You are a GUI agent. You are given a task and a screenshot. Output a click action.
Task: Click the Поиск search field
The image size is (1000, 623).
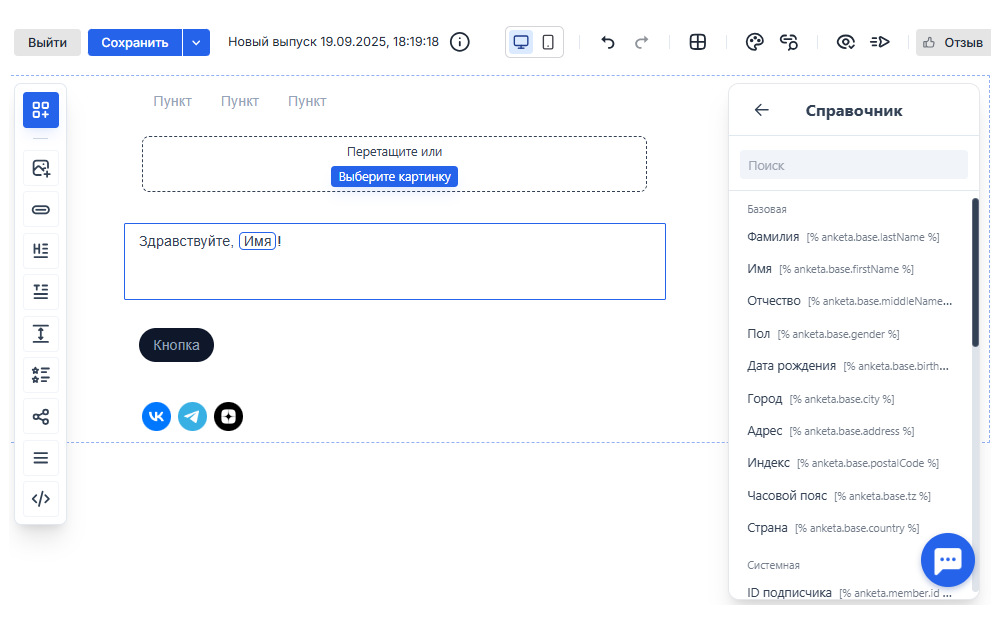pyautogui.click(x=853, y=165)
